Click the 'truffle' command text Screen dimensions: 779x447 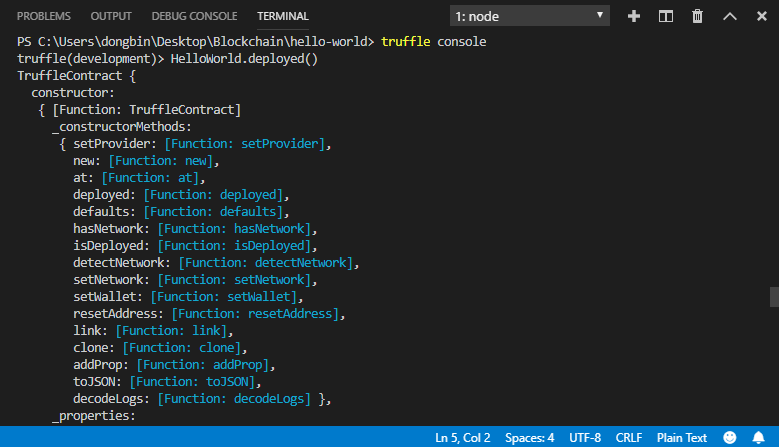[x=405, y=42]
